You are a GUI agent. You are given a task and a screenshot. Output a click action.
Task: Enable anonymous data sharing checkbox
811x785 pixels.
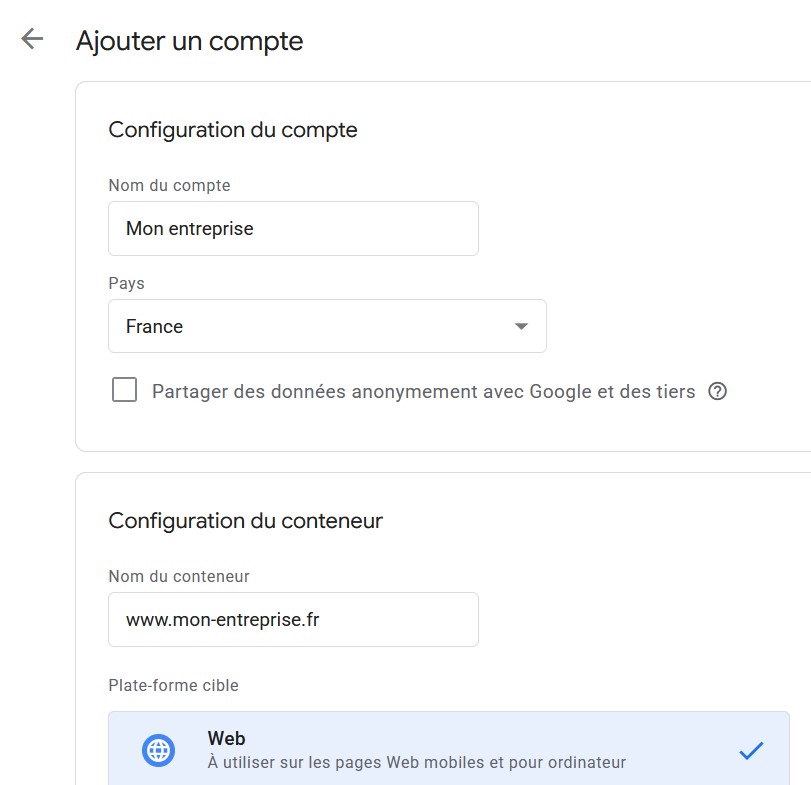pyautogui.click(x=125, y=391)
